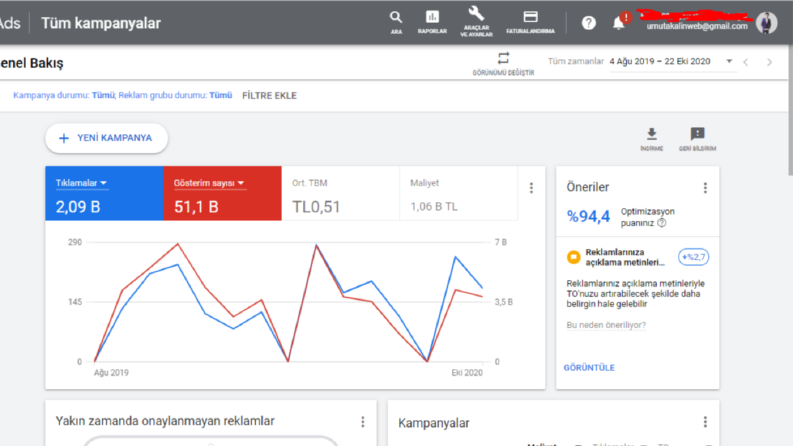Viewport: 793px width, 446px height.
Task: Open the notifications bell icon
Action: (619, 23)
